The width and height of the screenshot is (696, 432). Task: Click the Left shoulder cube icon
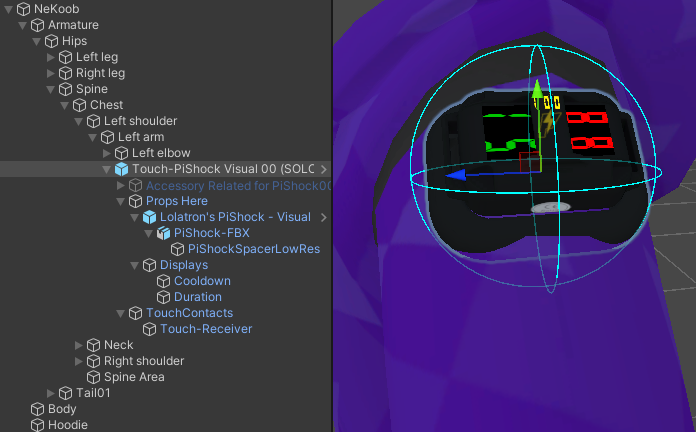(93, 121)
